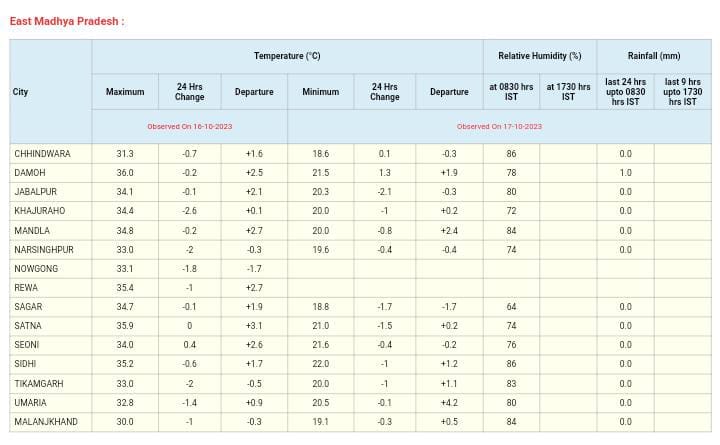
Task: Click the 'at 1730 hrs IST' humidity header
Action: pyautogui.click(x=568, y=92)
